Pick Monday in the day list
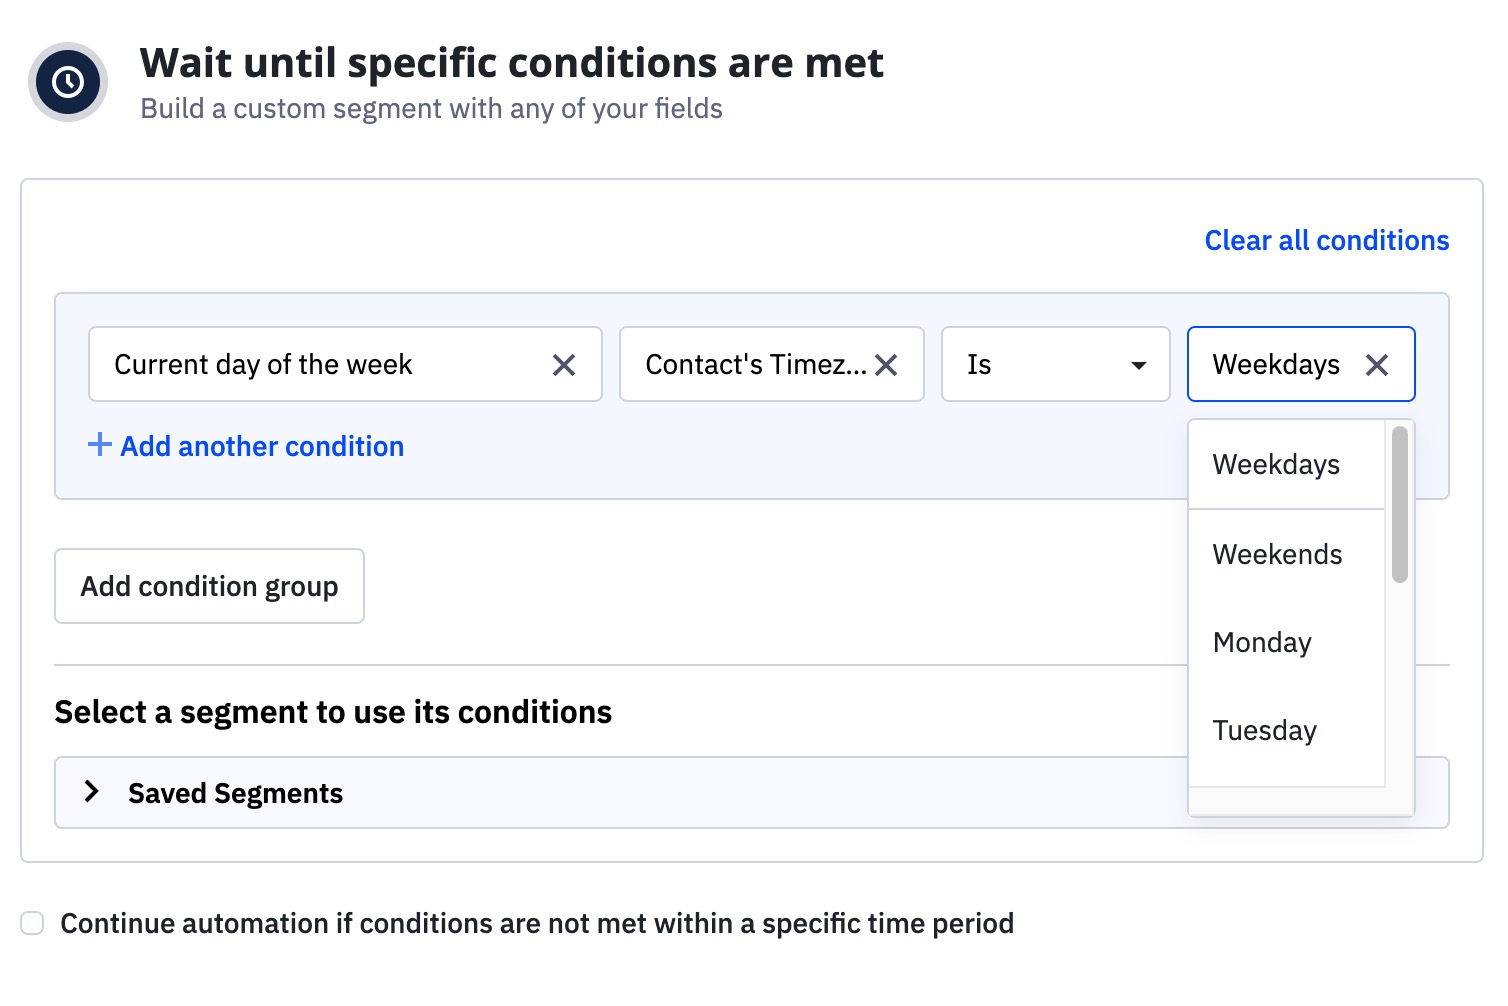The height and width of the screenshot is (1006, 1508). pos(1262,643)
